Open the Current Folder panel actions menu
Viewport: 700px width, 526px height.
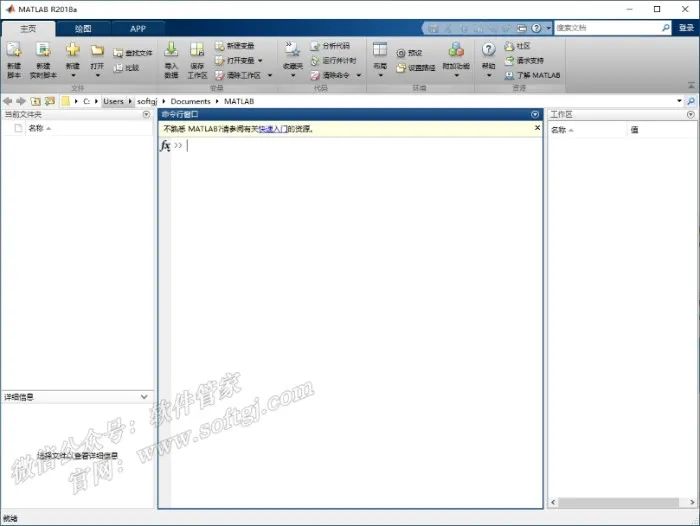pyautogui.click(x=146, y=115)
